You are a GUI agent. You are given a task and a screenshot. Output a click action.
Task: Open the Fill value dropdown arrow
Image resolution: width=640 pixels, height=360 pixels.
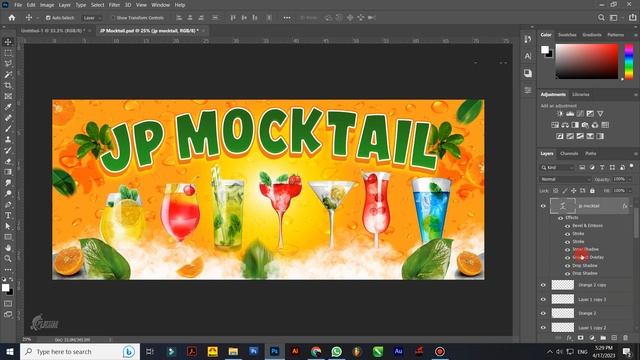[630, 191]
